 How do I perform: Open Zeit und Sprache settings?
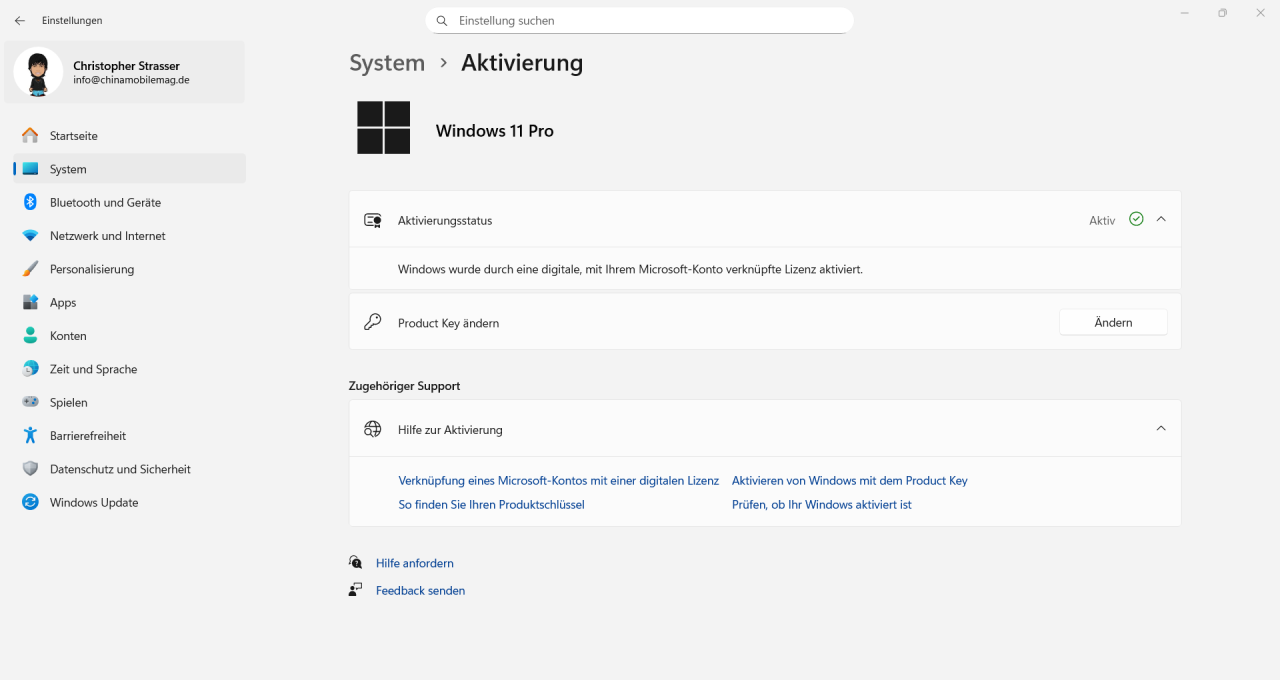coord(93,368)
